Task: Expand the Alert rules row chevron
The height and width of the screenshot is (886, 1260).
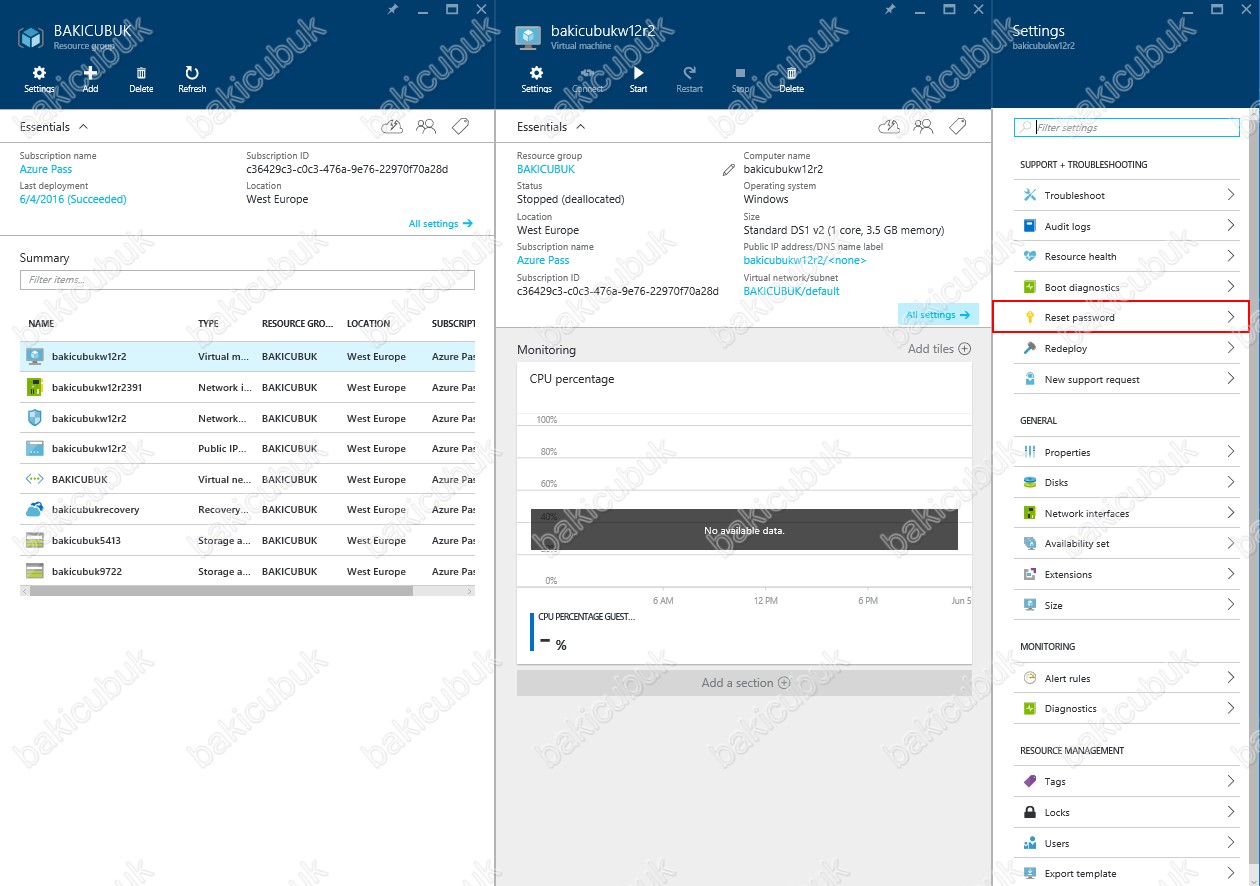Action: point(1231,678)
